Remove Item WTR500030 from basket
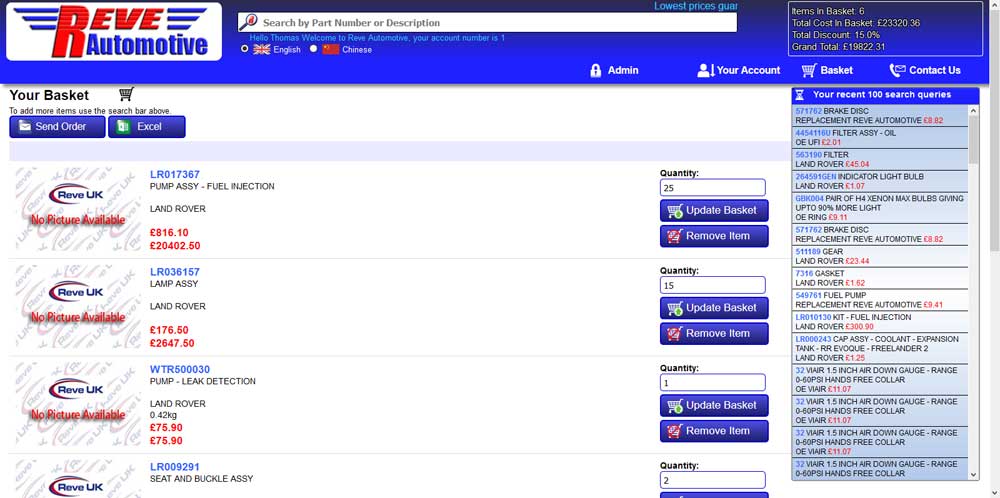This screenshot has width=1000, height=498. point(714,431)
